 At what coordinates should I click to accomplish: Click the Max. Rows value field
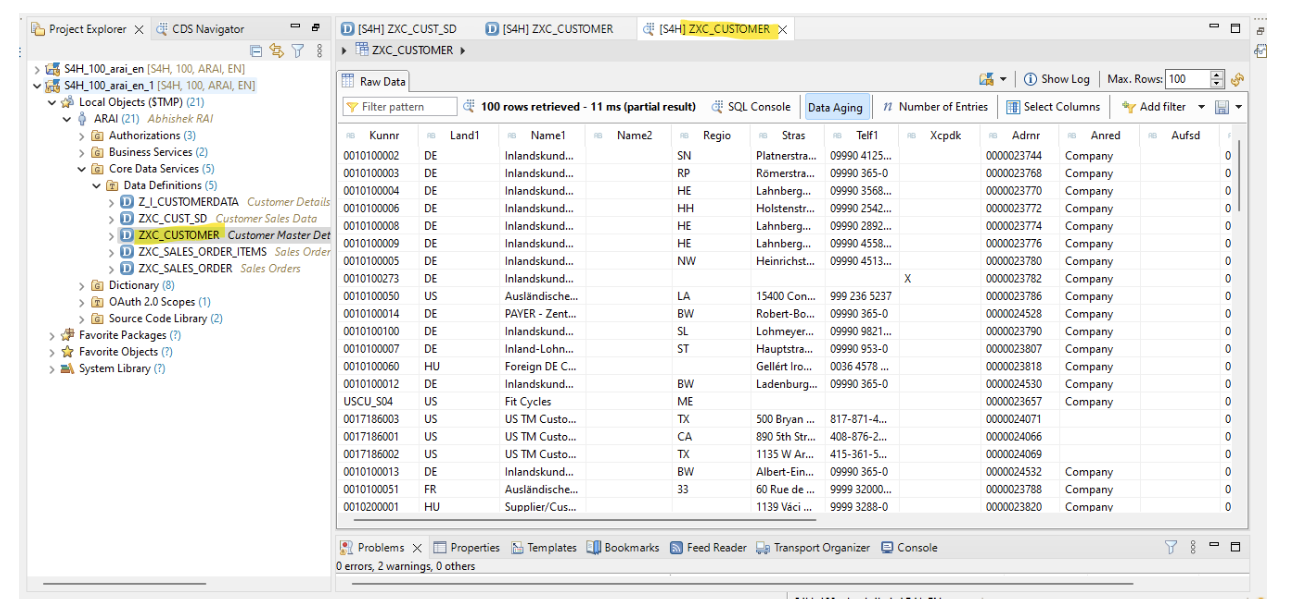coord(1187,79)
